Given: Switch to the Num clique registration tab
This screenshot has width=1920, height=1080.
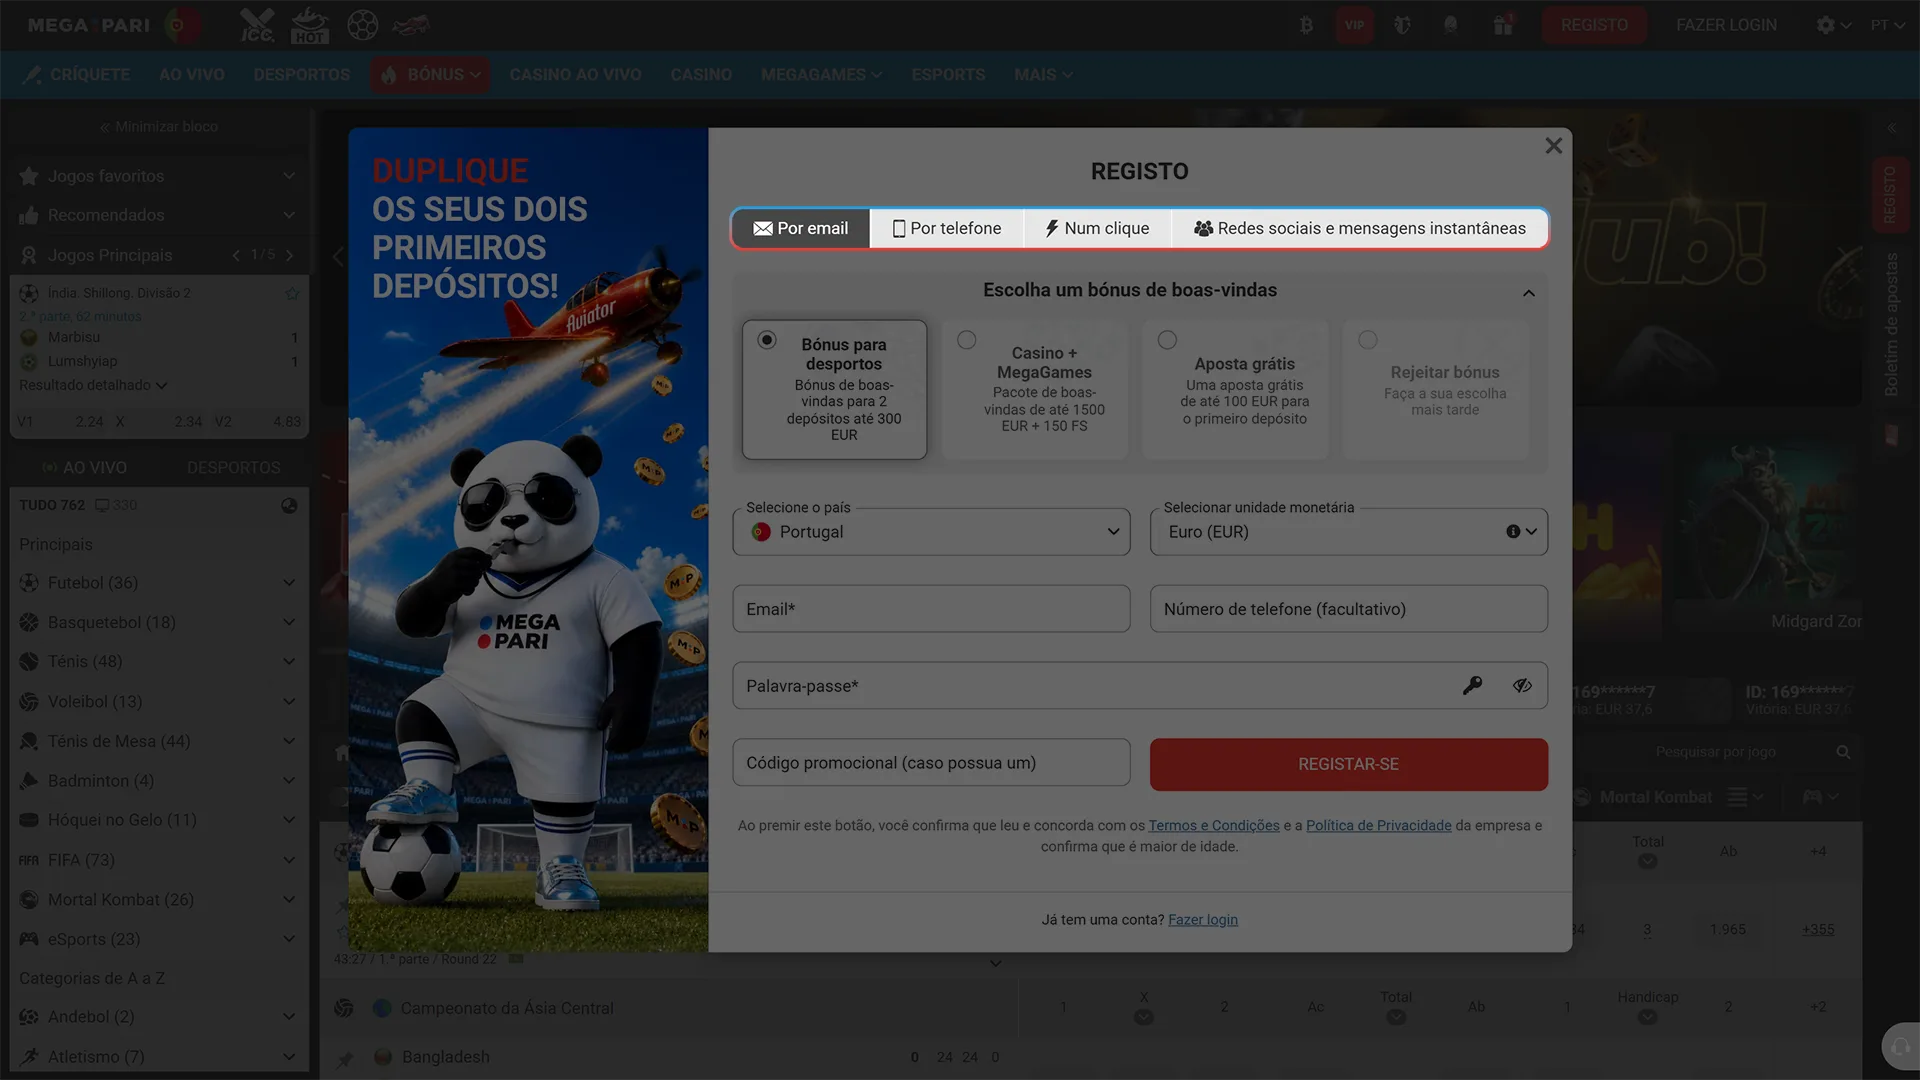Looking at the screenshot, I should (1097, 229).
